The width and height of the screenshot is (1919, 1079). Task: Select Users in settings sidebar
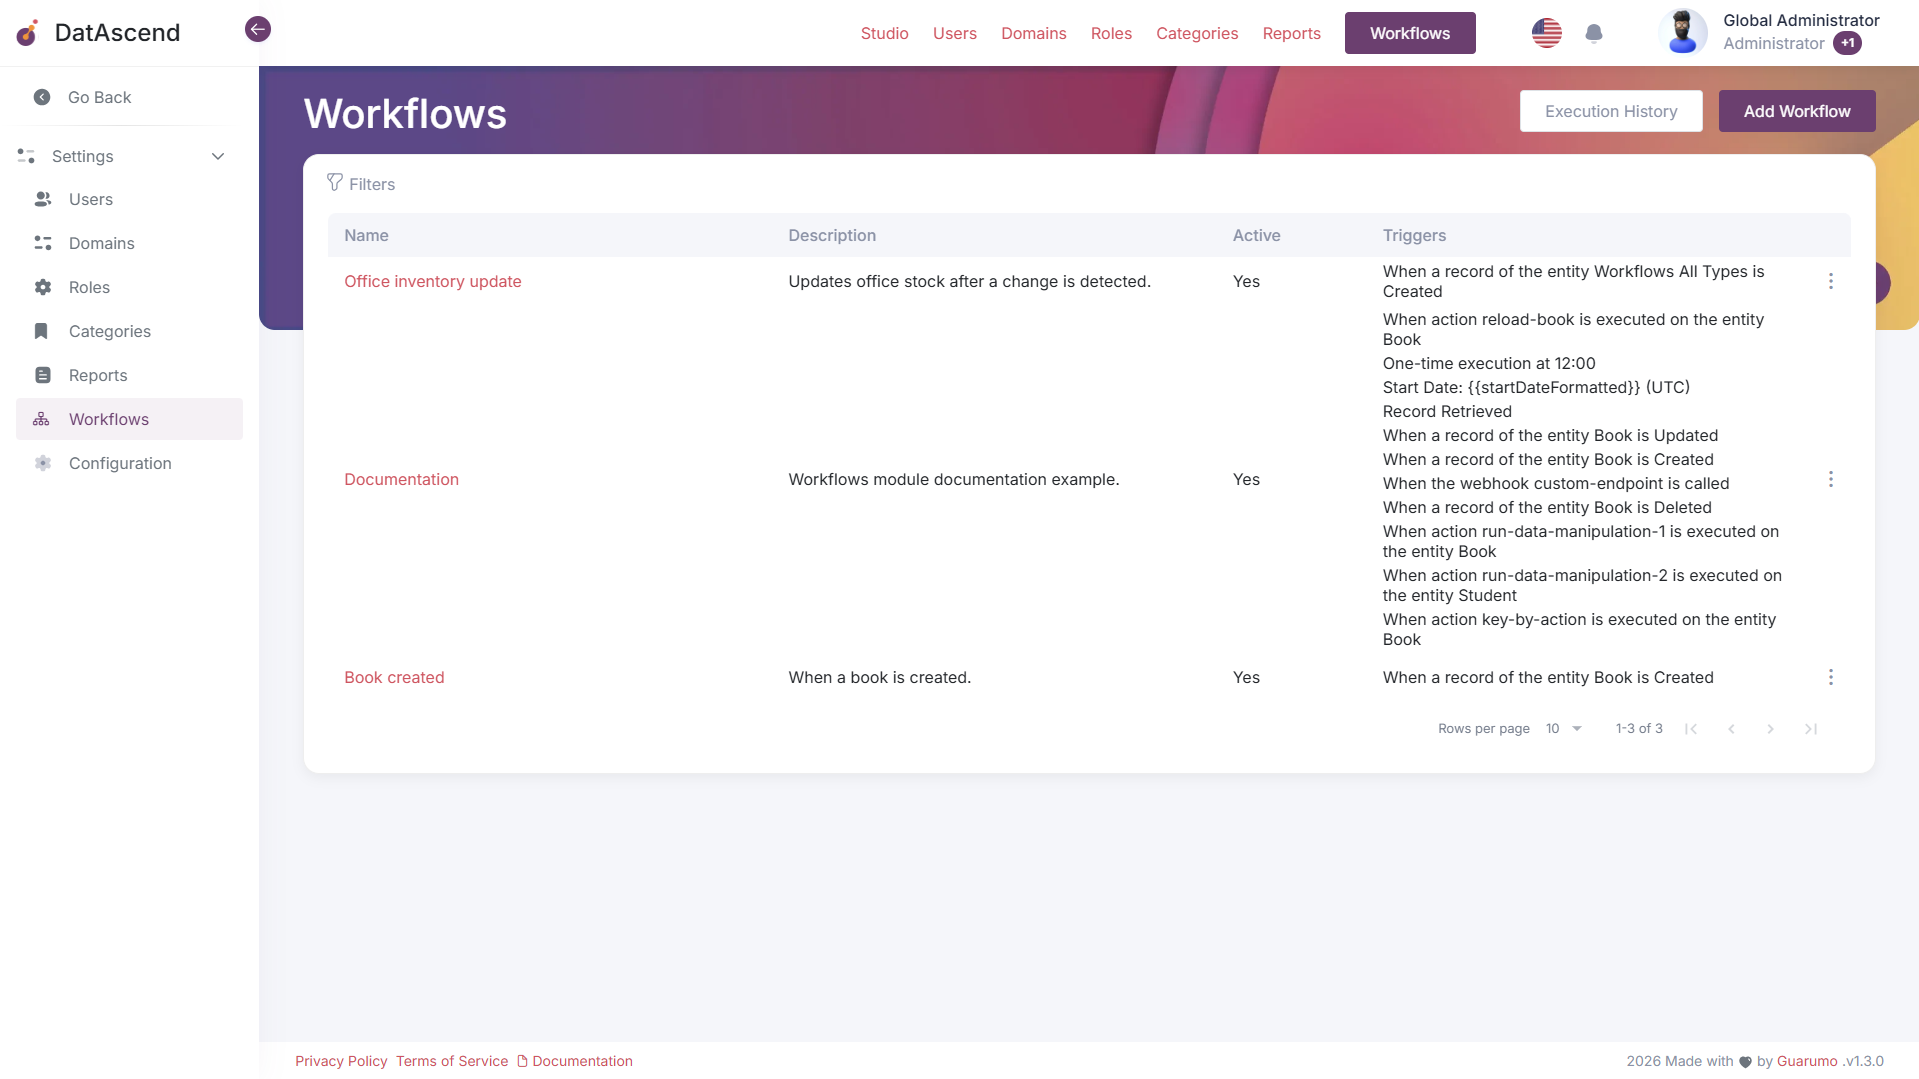[91, 199]
